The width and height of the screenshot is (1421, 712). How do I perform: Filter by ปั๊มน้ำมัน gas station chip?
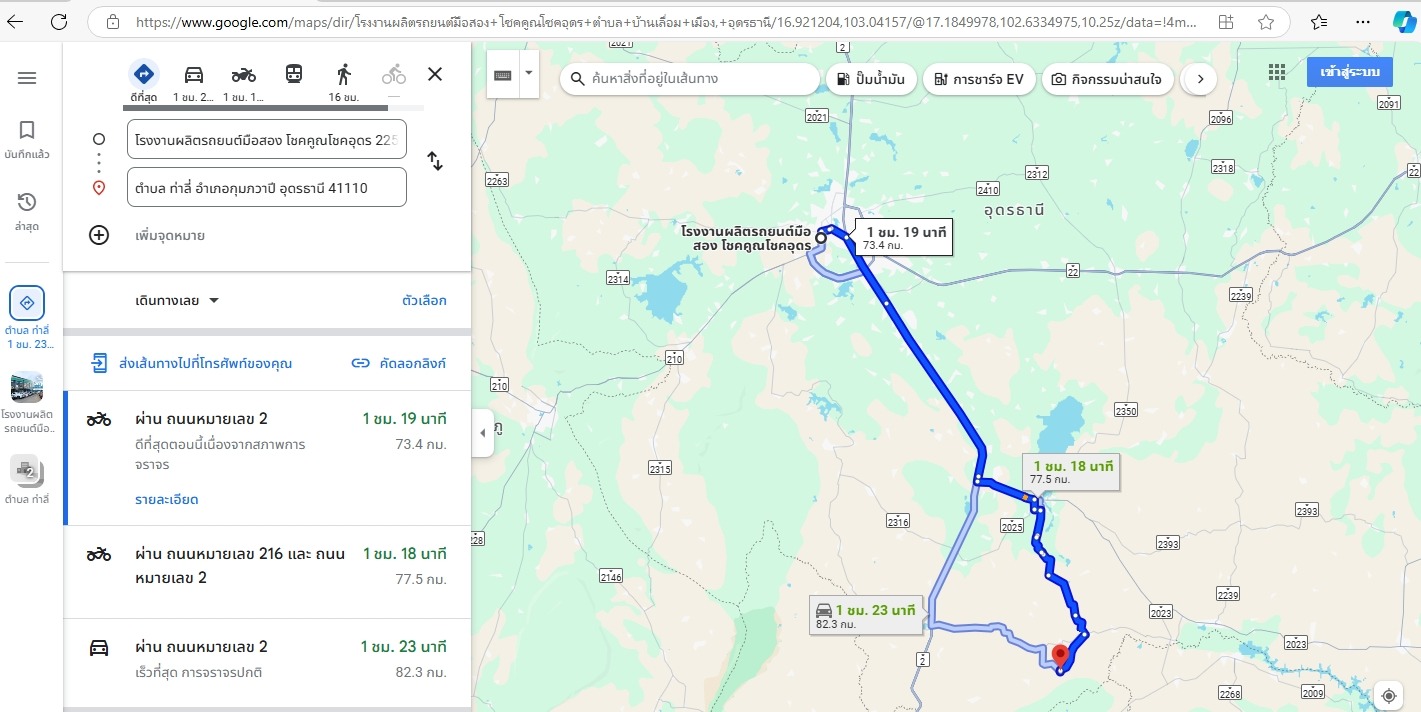[872, 79]
